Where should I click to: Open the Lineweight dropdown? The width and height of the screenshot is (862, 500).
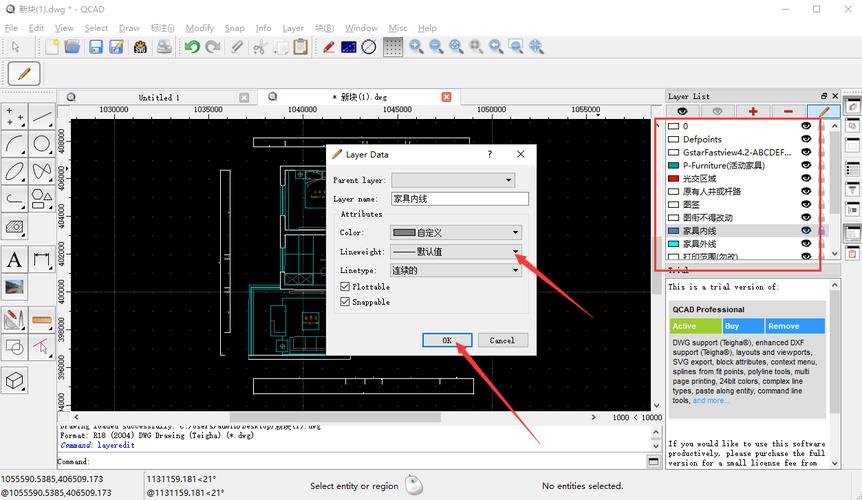456,252
